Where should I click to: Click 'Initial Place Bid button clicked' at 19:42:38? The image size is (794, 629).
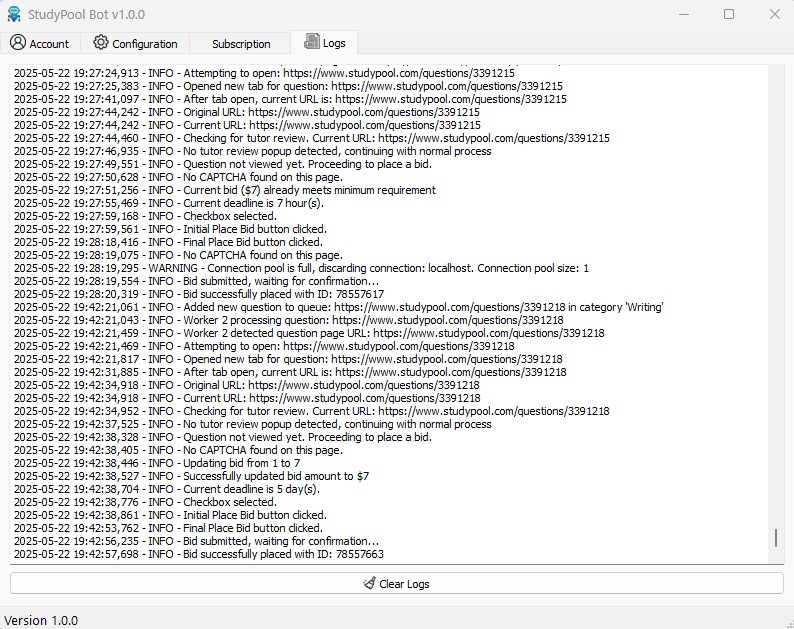point(170,515)
